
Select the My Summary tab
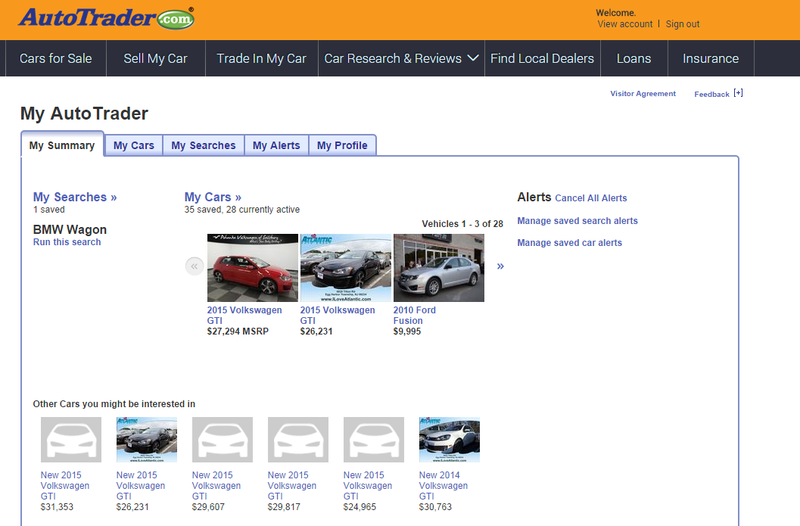(62, 145)
